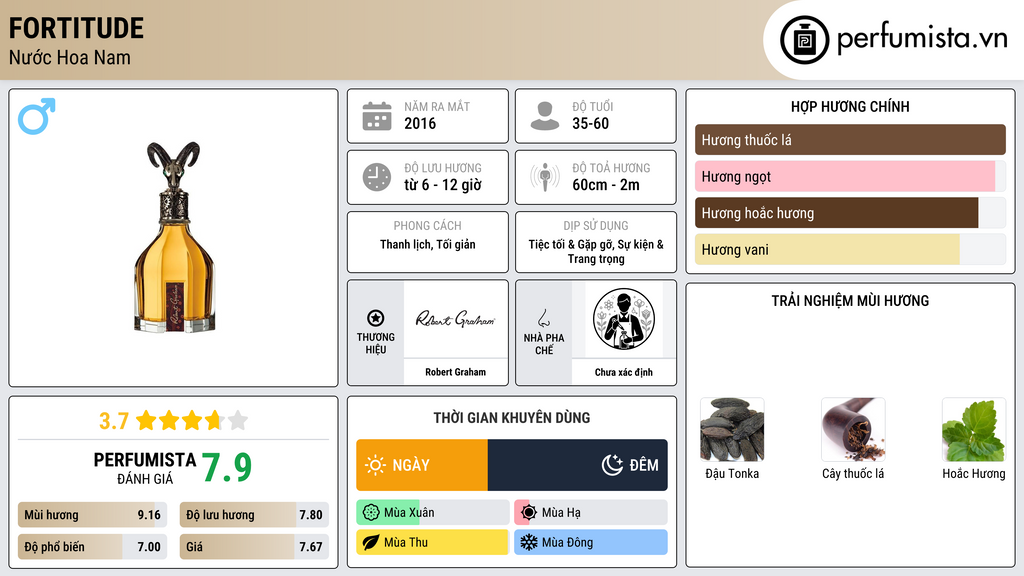Click the Cây thuốc lá pipe thumbnail
The height and width of the screenshot is (576, 1024).
853,430
